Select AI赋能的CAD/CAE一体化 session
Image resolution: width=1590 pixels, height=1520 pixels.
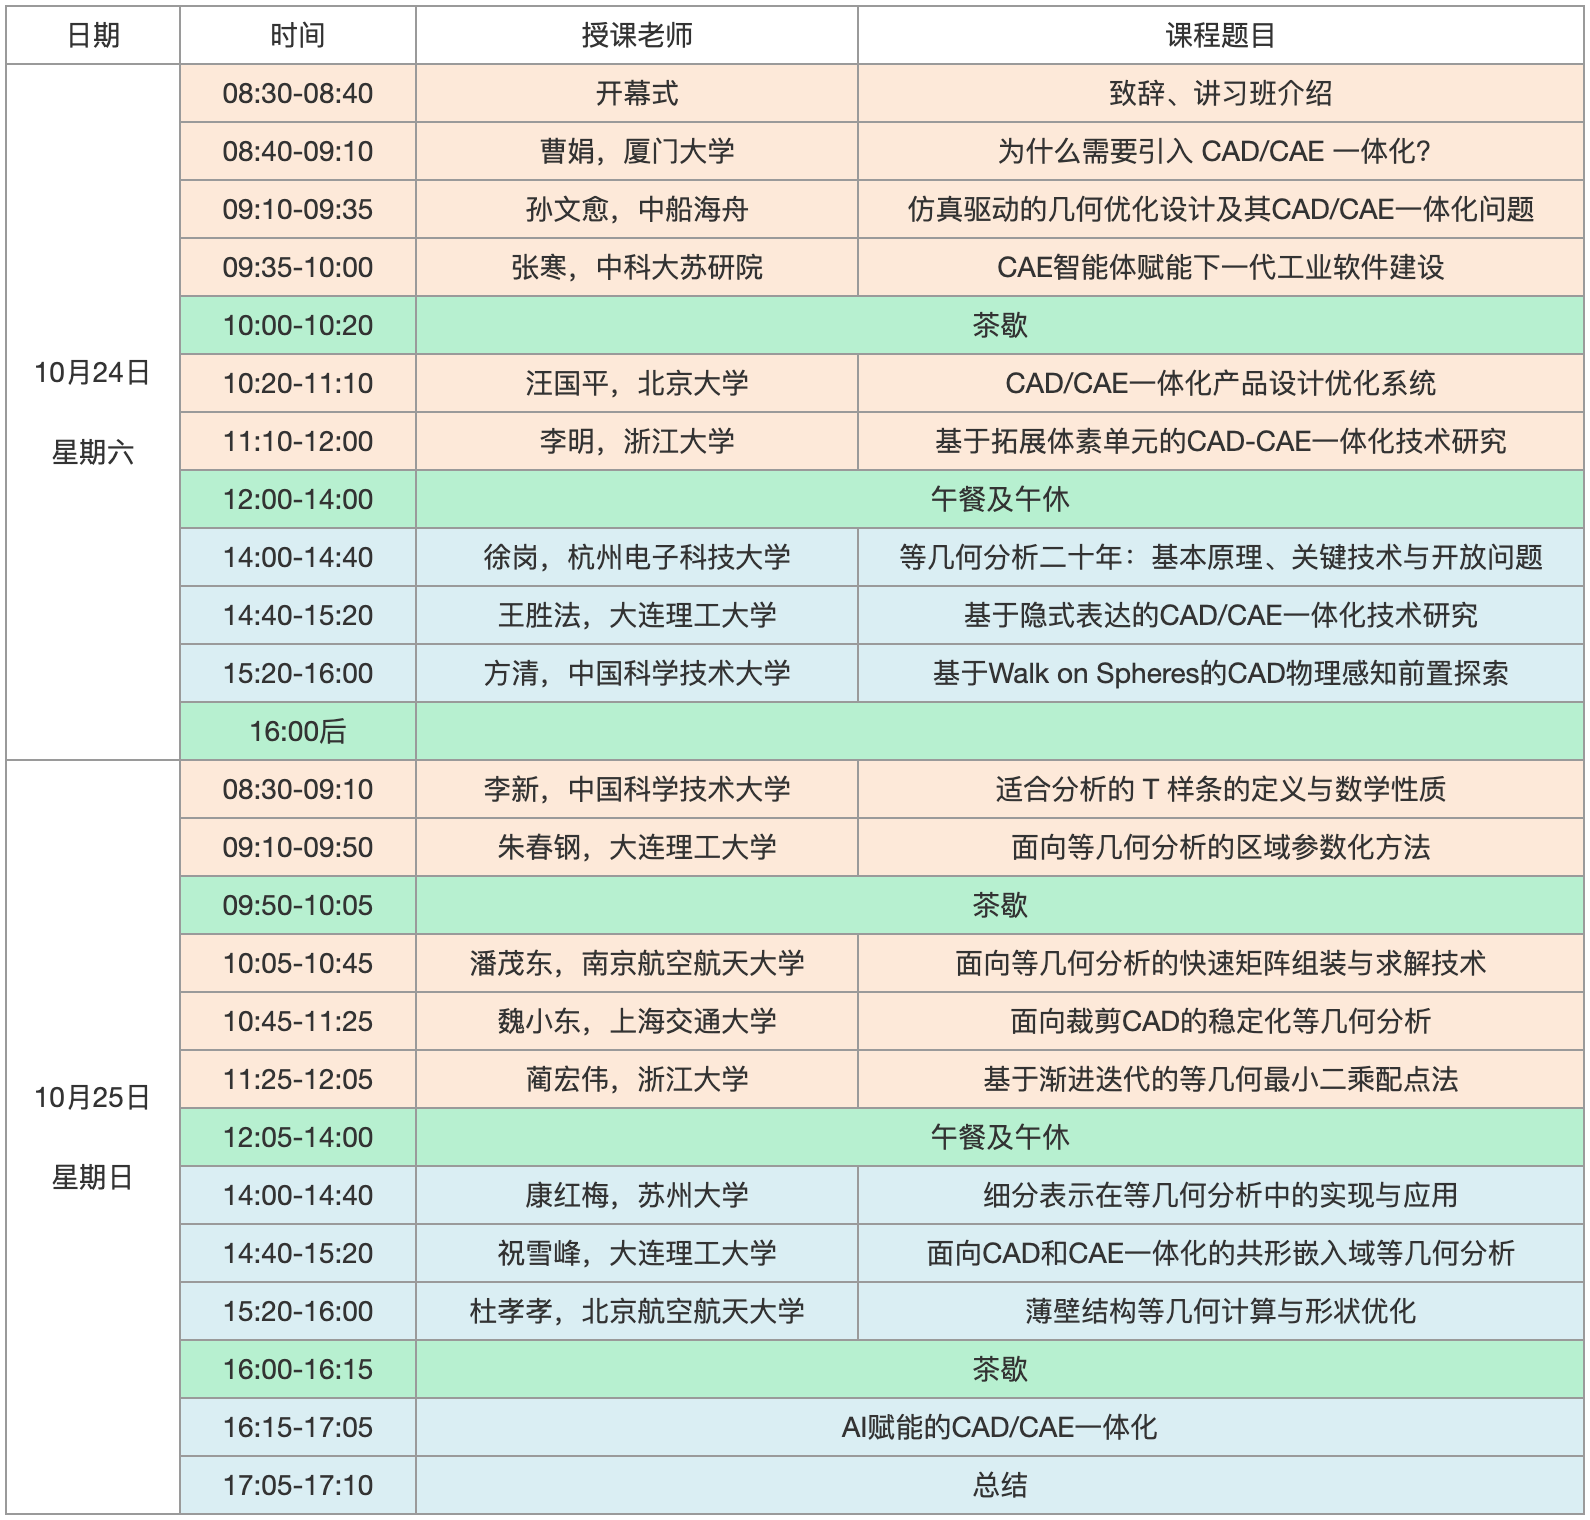[x=1000, y=1427]
